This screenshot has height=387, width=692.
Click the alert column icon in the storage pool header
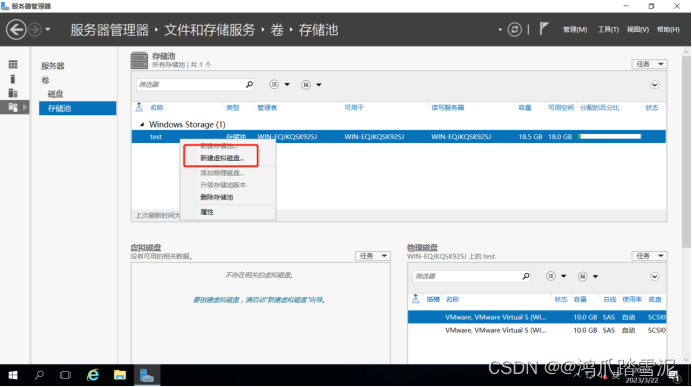(139, 107)
